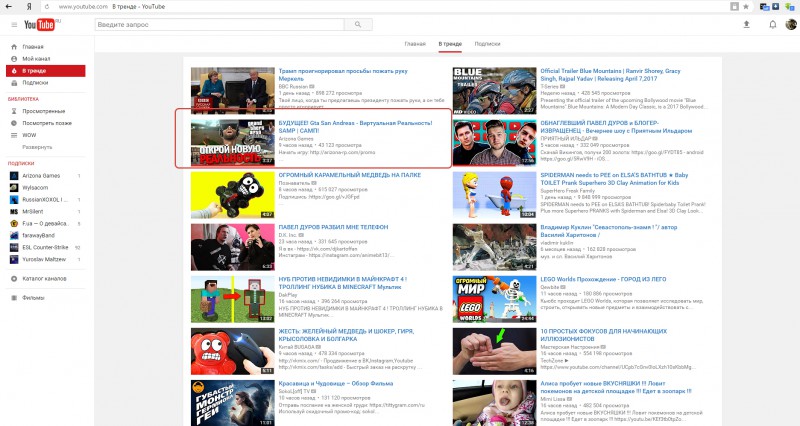Image resolution: width=800 pixels, height=426 pixels.
Task: Open the T-Series channel link
Action: coord(549,86)
